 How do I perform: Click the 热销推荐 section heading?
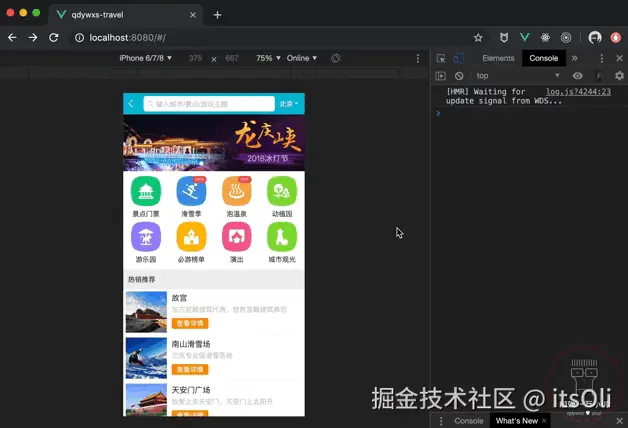point(141,279)
